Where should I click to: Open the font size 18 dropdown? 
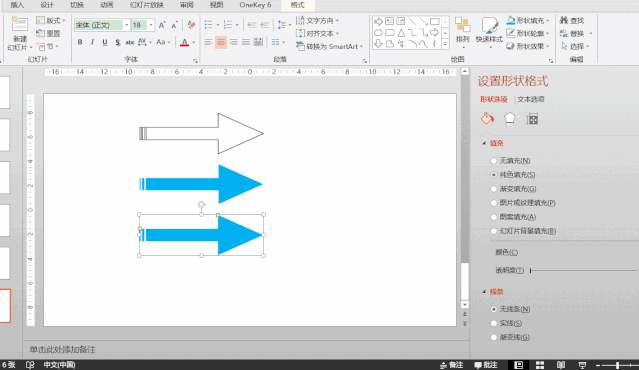pyautogui.click(x=151, y=25)
